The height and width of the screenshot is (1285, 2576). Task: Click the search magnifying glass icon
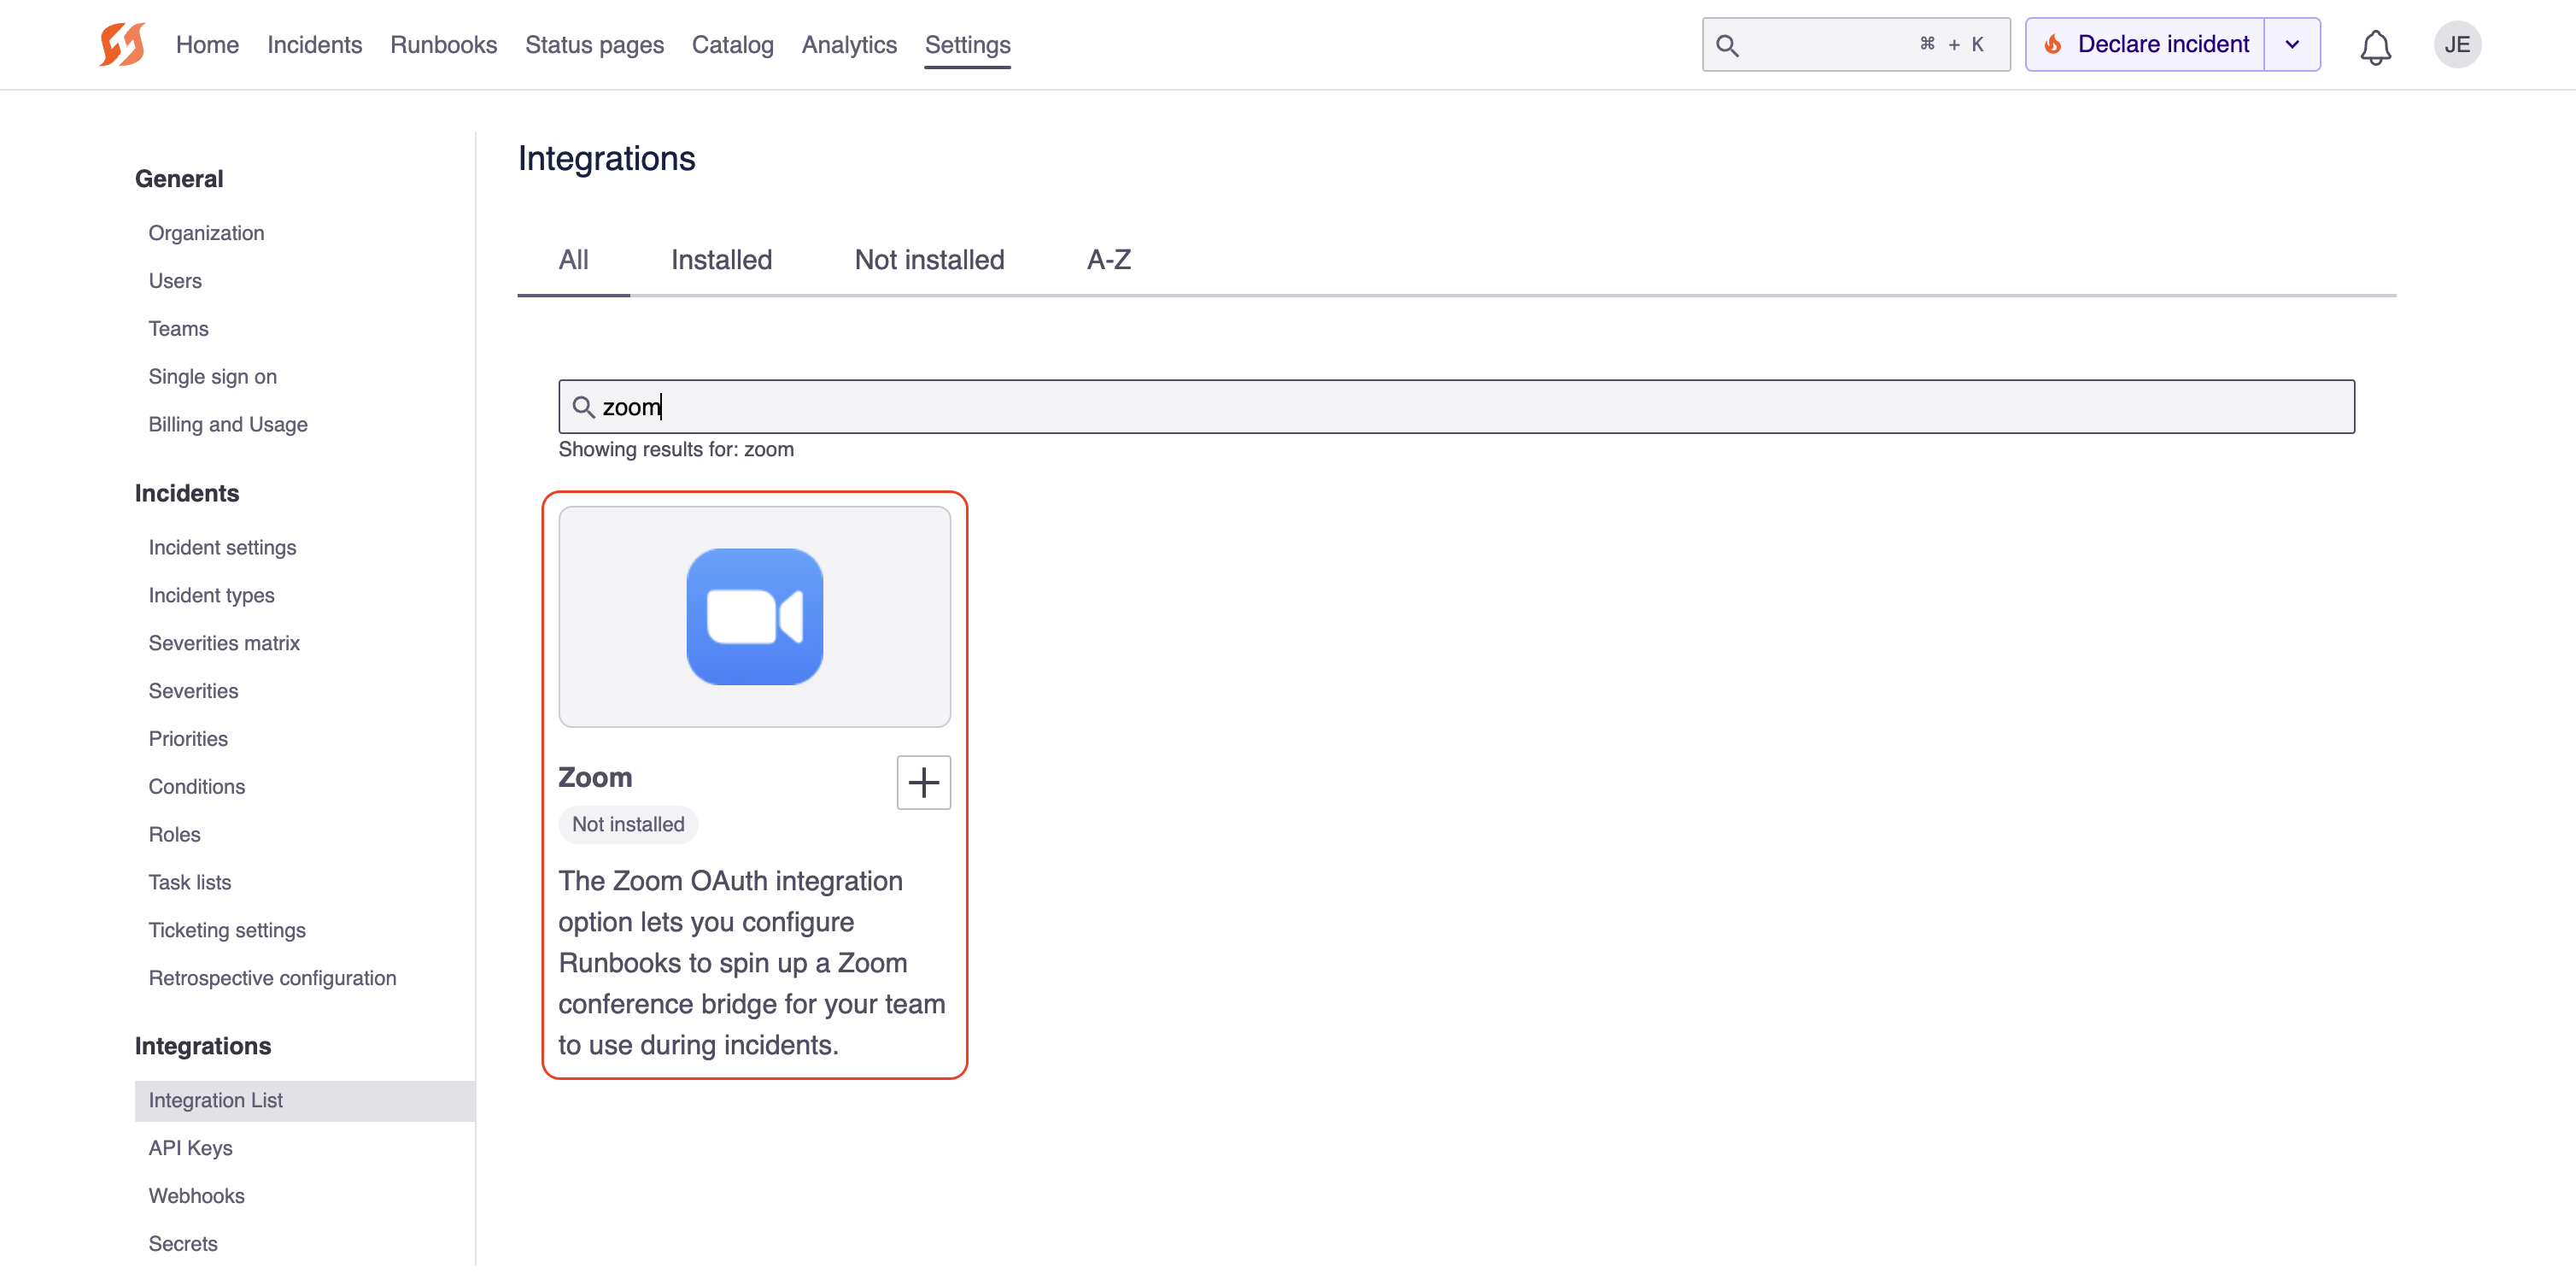click(x=1728, y=44)
